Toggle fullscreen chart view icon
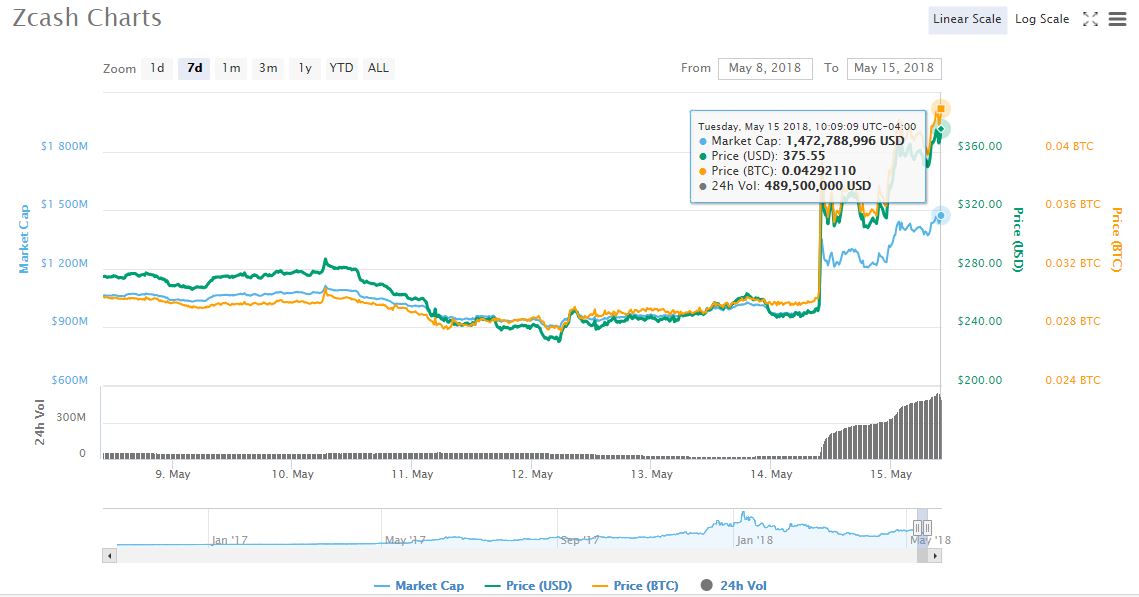This screenshot has height=597, width=1139. [x=1090, y=20]
